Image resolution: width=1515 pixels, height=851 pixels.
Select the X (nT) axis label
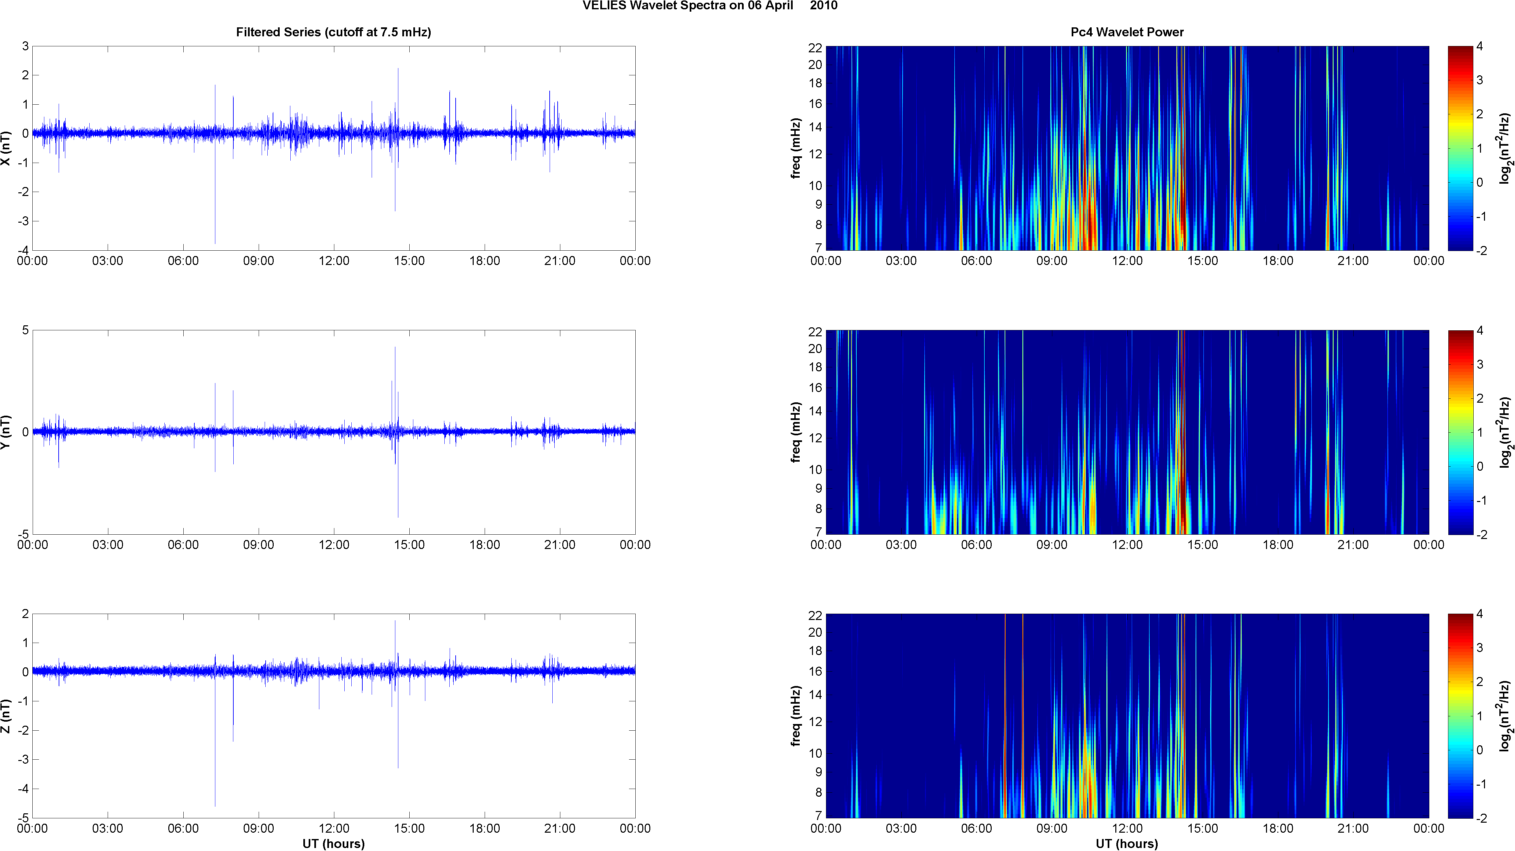(6, 148)
